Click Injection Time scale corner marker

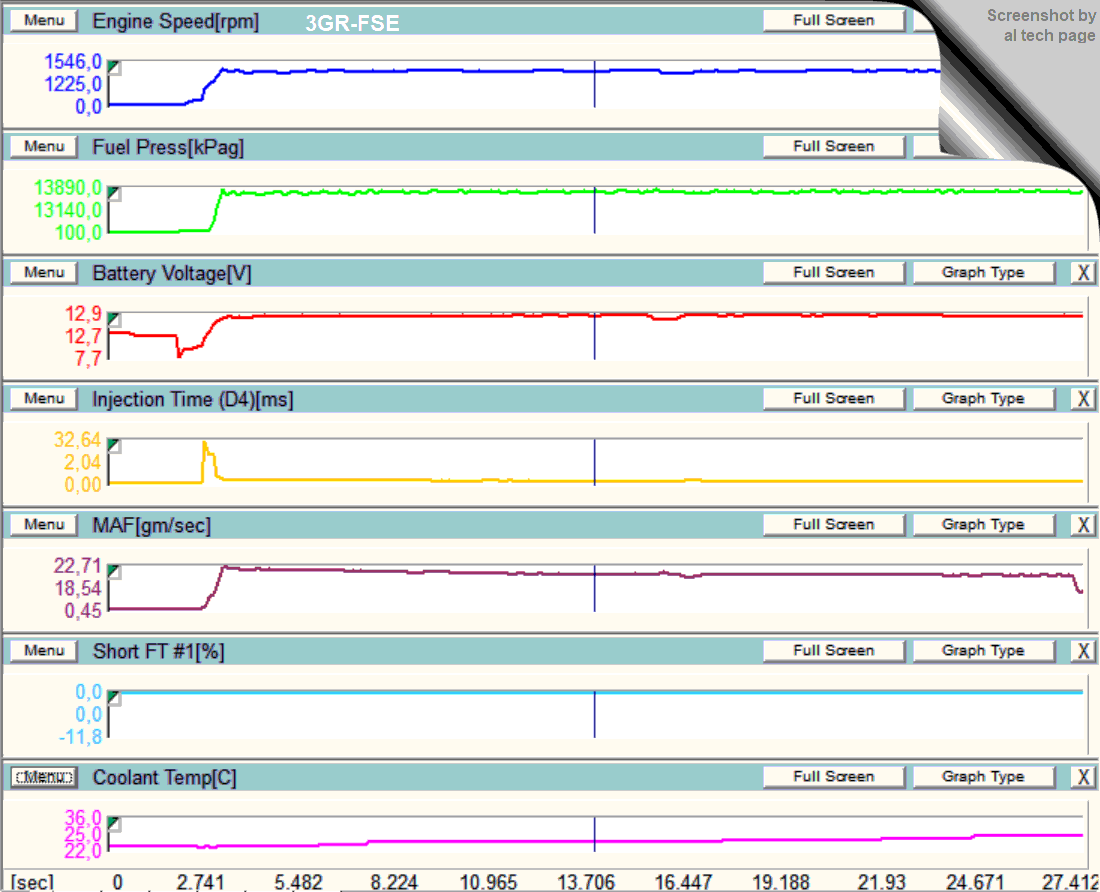[x=114, y=445]
